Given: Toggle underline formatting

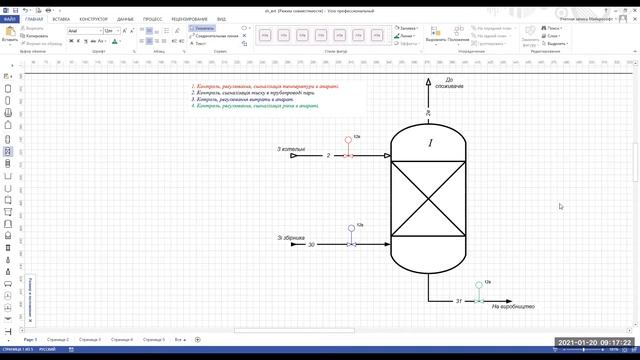Looking at the screenshot, I should point(86,41).
